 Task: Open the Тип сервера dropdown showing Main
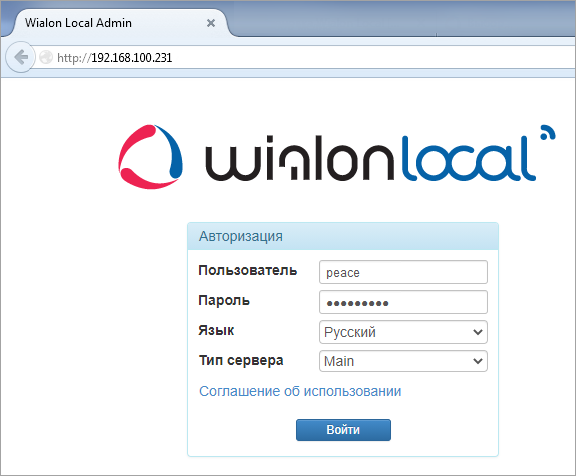(x=403, y=361)
